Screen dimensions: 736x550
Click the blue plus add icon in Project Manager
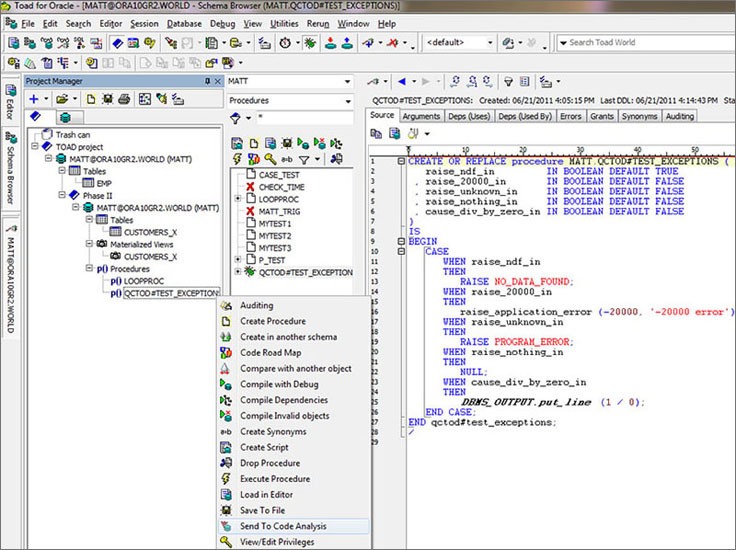tap(34, 99)
